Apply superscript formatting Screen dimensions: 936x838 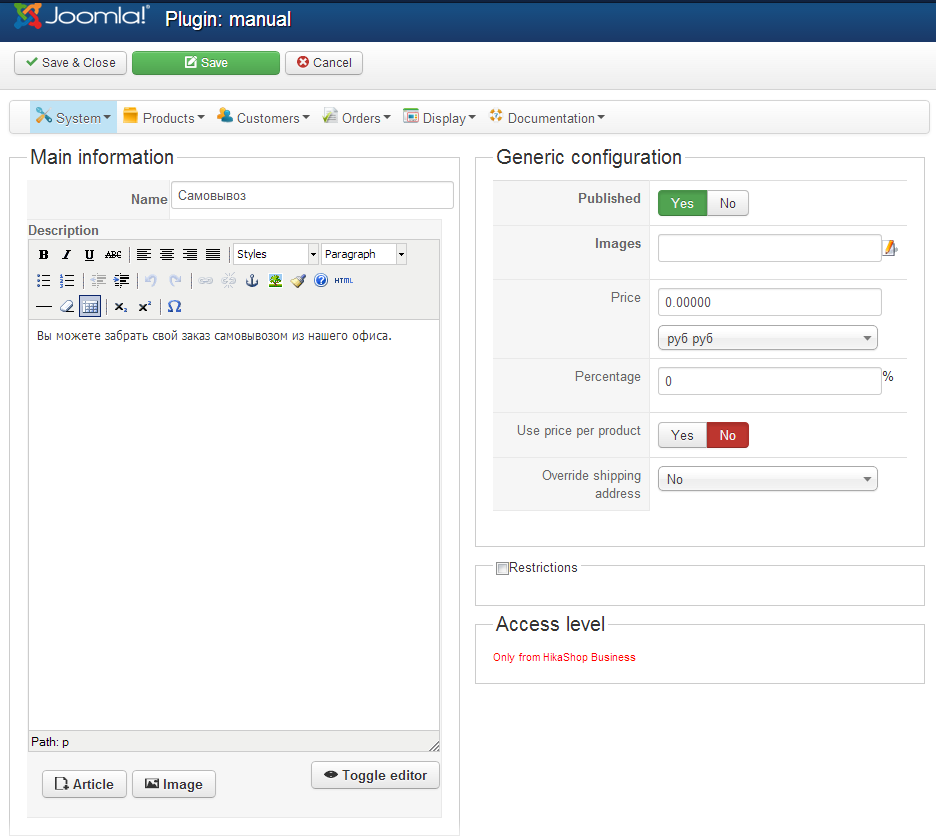click(145, 307)
